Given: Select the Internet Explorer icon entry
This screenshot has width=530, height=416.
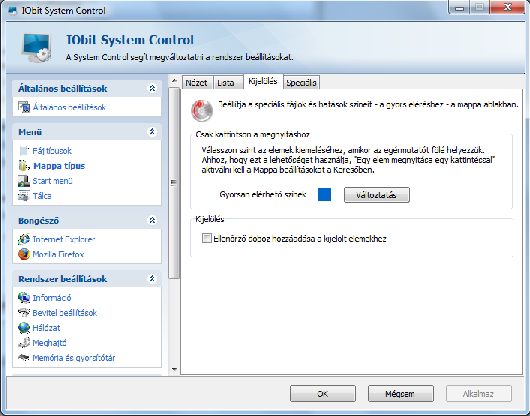Looking at the screenshot, I should (x=24, y=239).
